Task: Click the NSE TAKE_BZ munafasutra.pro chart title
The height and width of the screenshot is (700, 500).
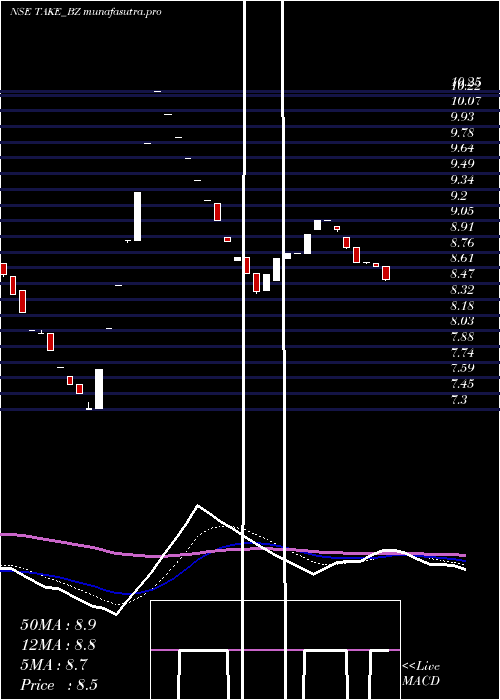Action: [x=86, y=12]
